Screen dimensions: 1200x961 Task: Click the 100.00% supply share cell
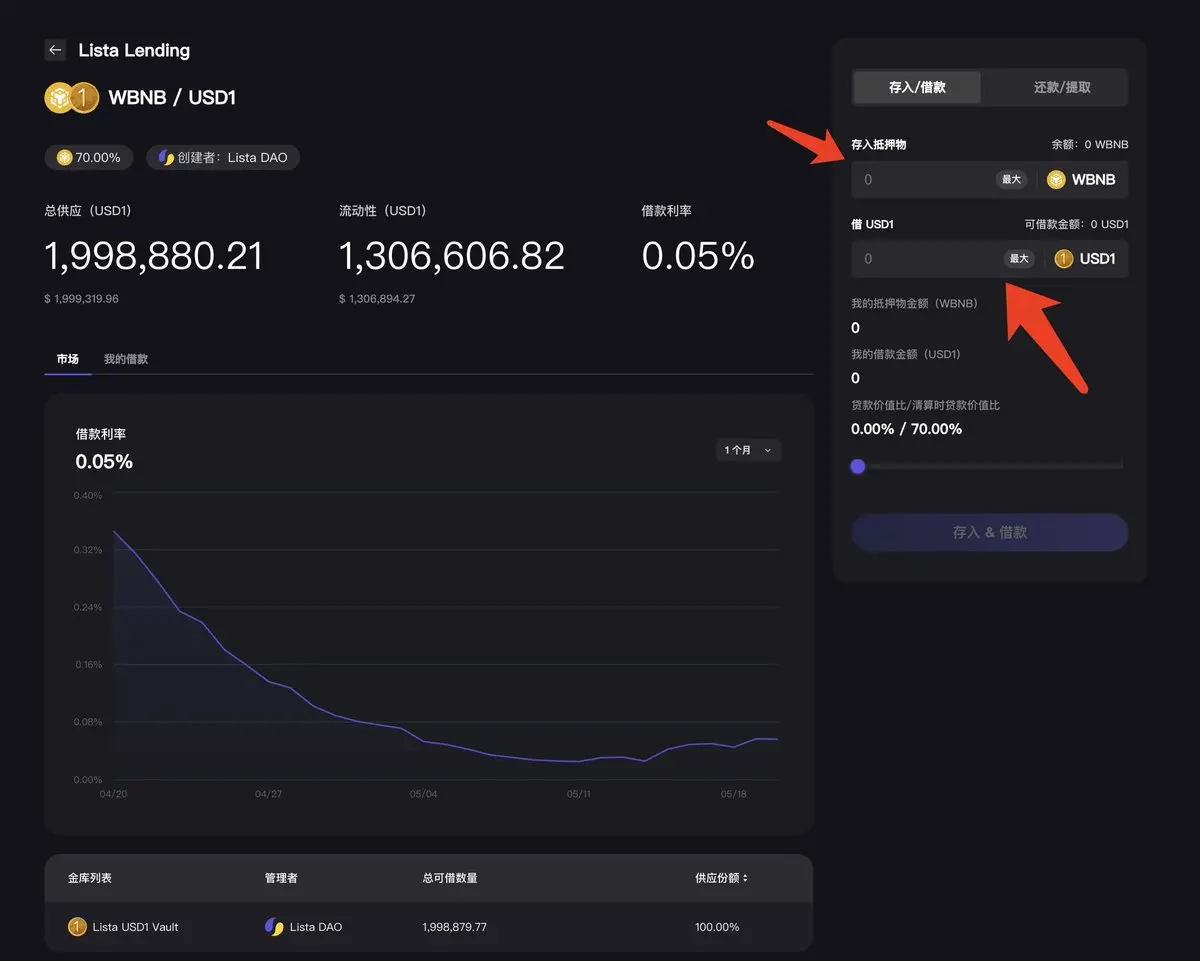(x=717, y=927)
